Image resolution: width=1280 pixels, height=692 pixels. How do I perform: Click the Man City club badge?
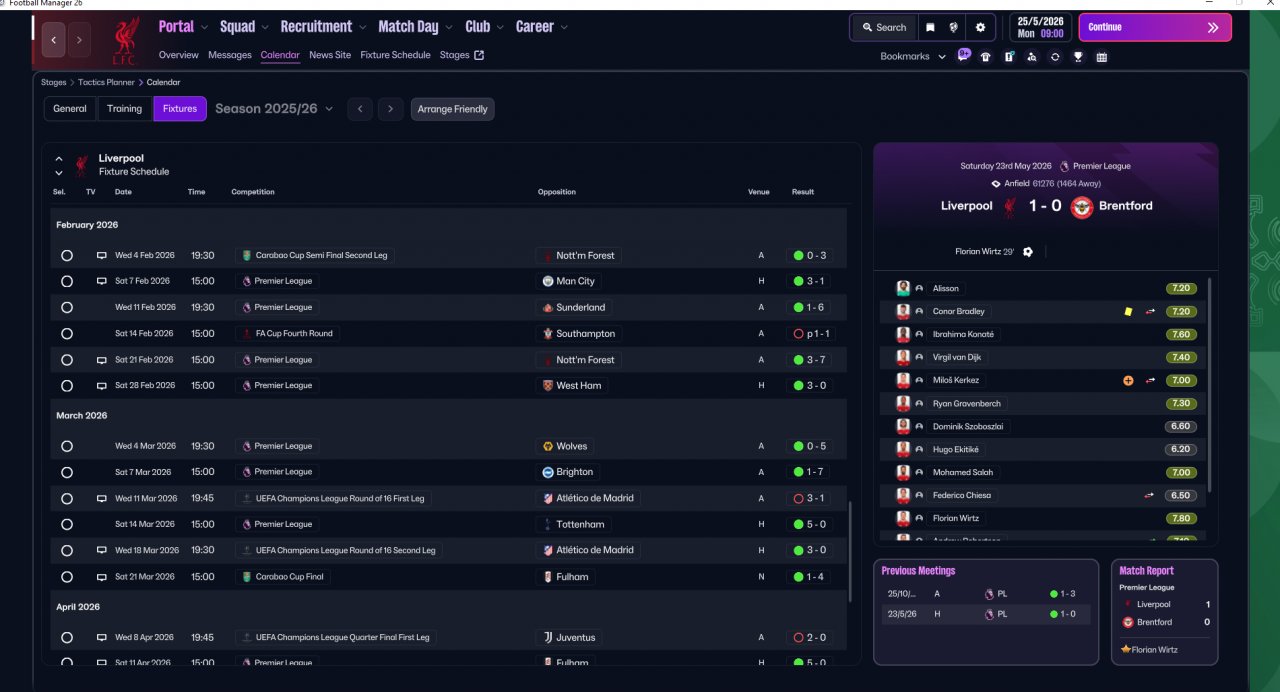547,281
